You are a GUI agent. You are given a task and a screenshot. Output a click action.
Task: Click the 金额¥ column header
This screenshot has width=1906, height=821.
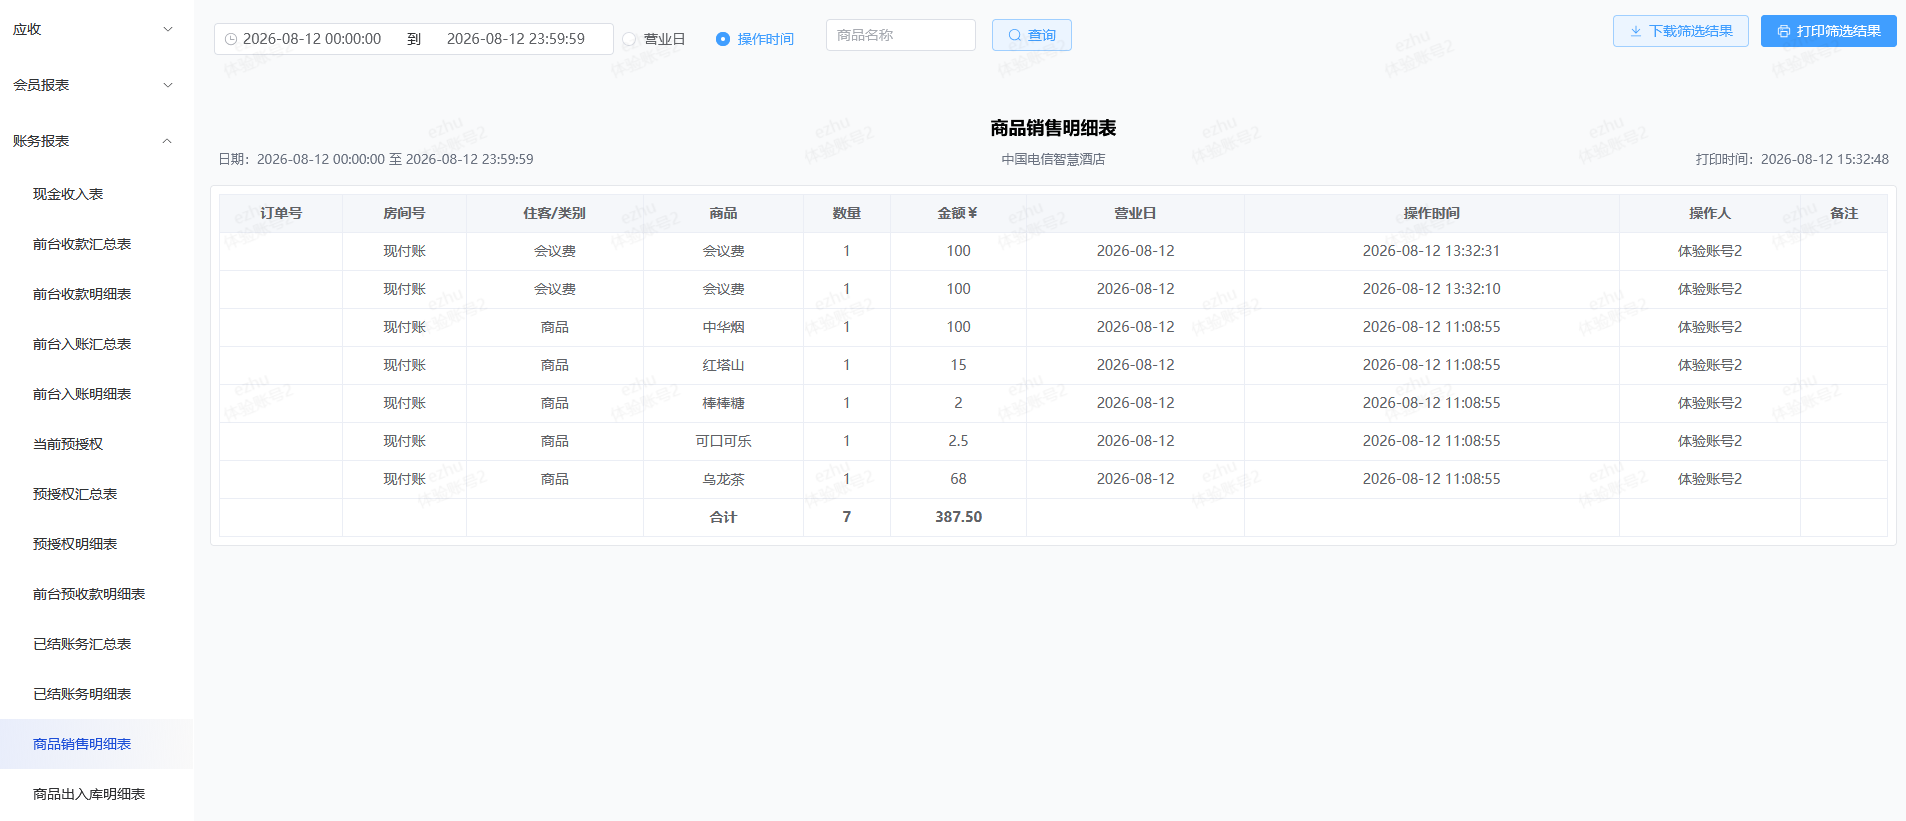(958, 213)
